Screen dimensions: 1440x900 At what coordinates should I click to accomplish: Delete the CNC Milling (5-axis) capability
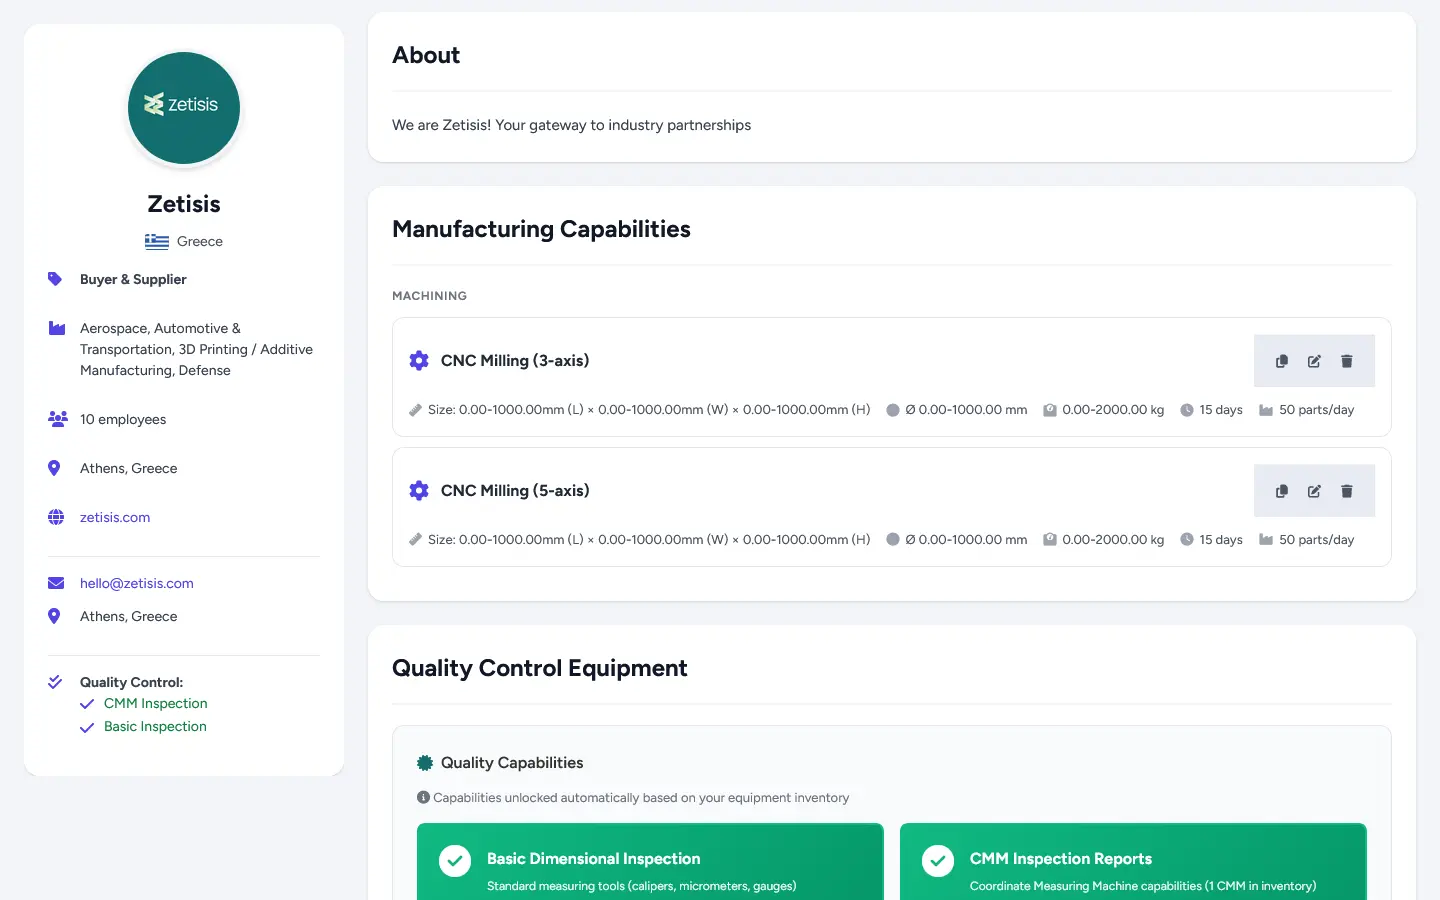1347,491
